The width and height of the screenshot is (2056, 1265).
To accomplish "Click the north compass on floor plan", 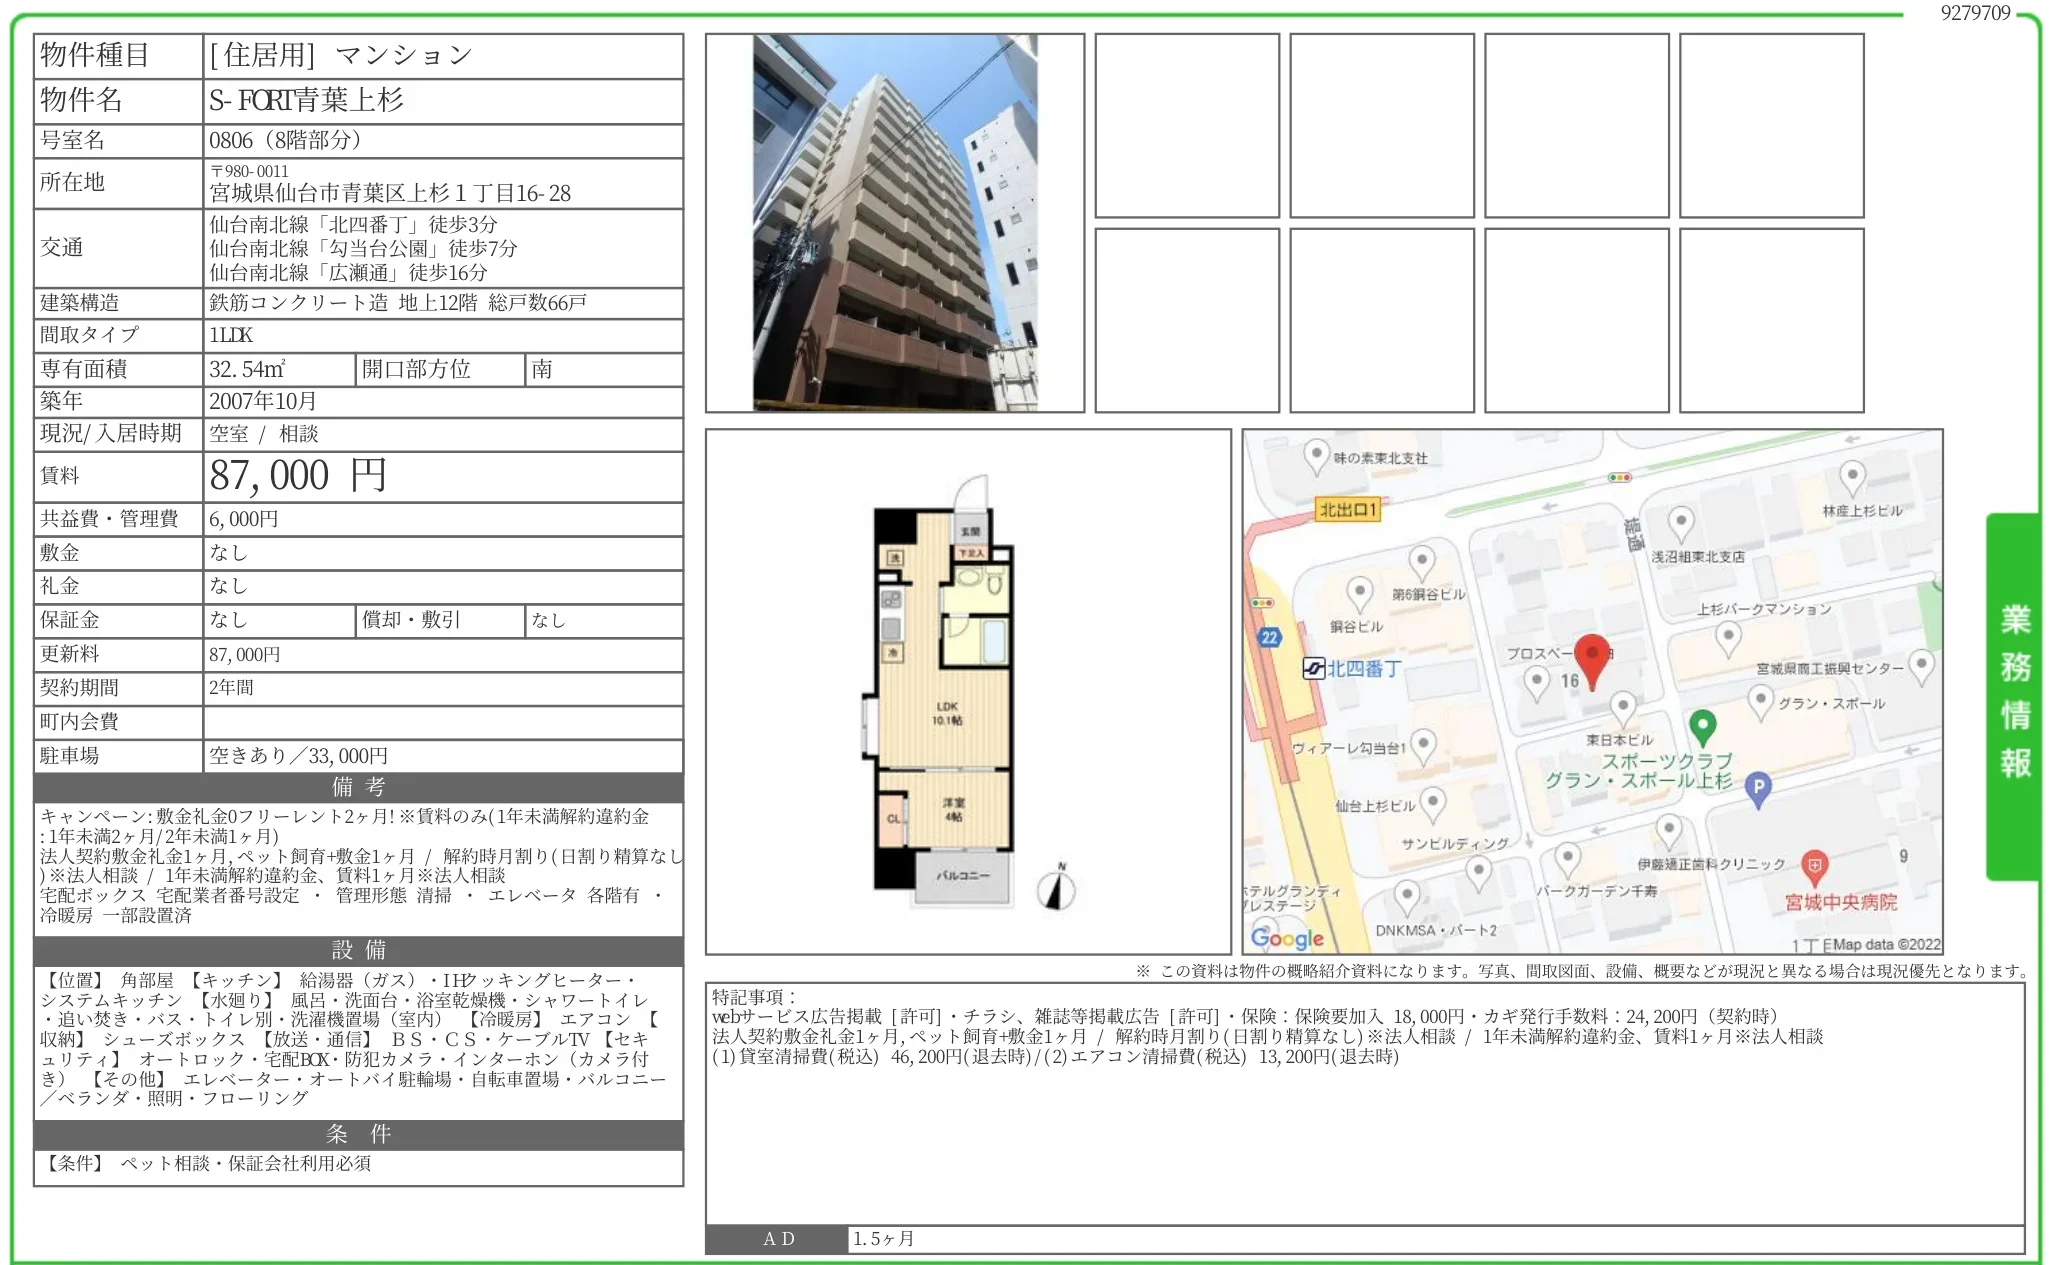I will click(x=1056, y=888).
